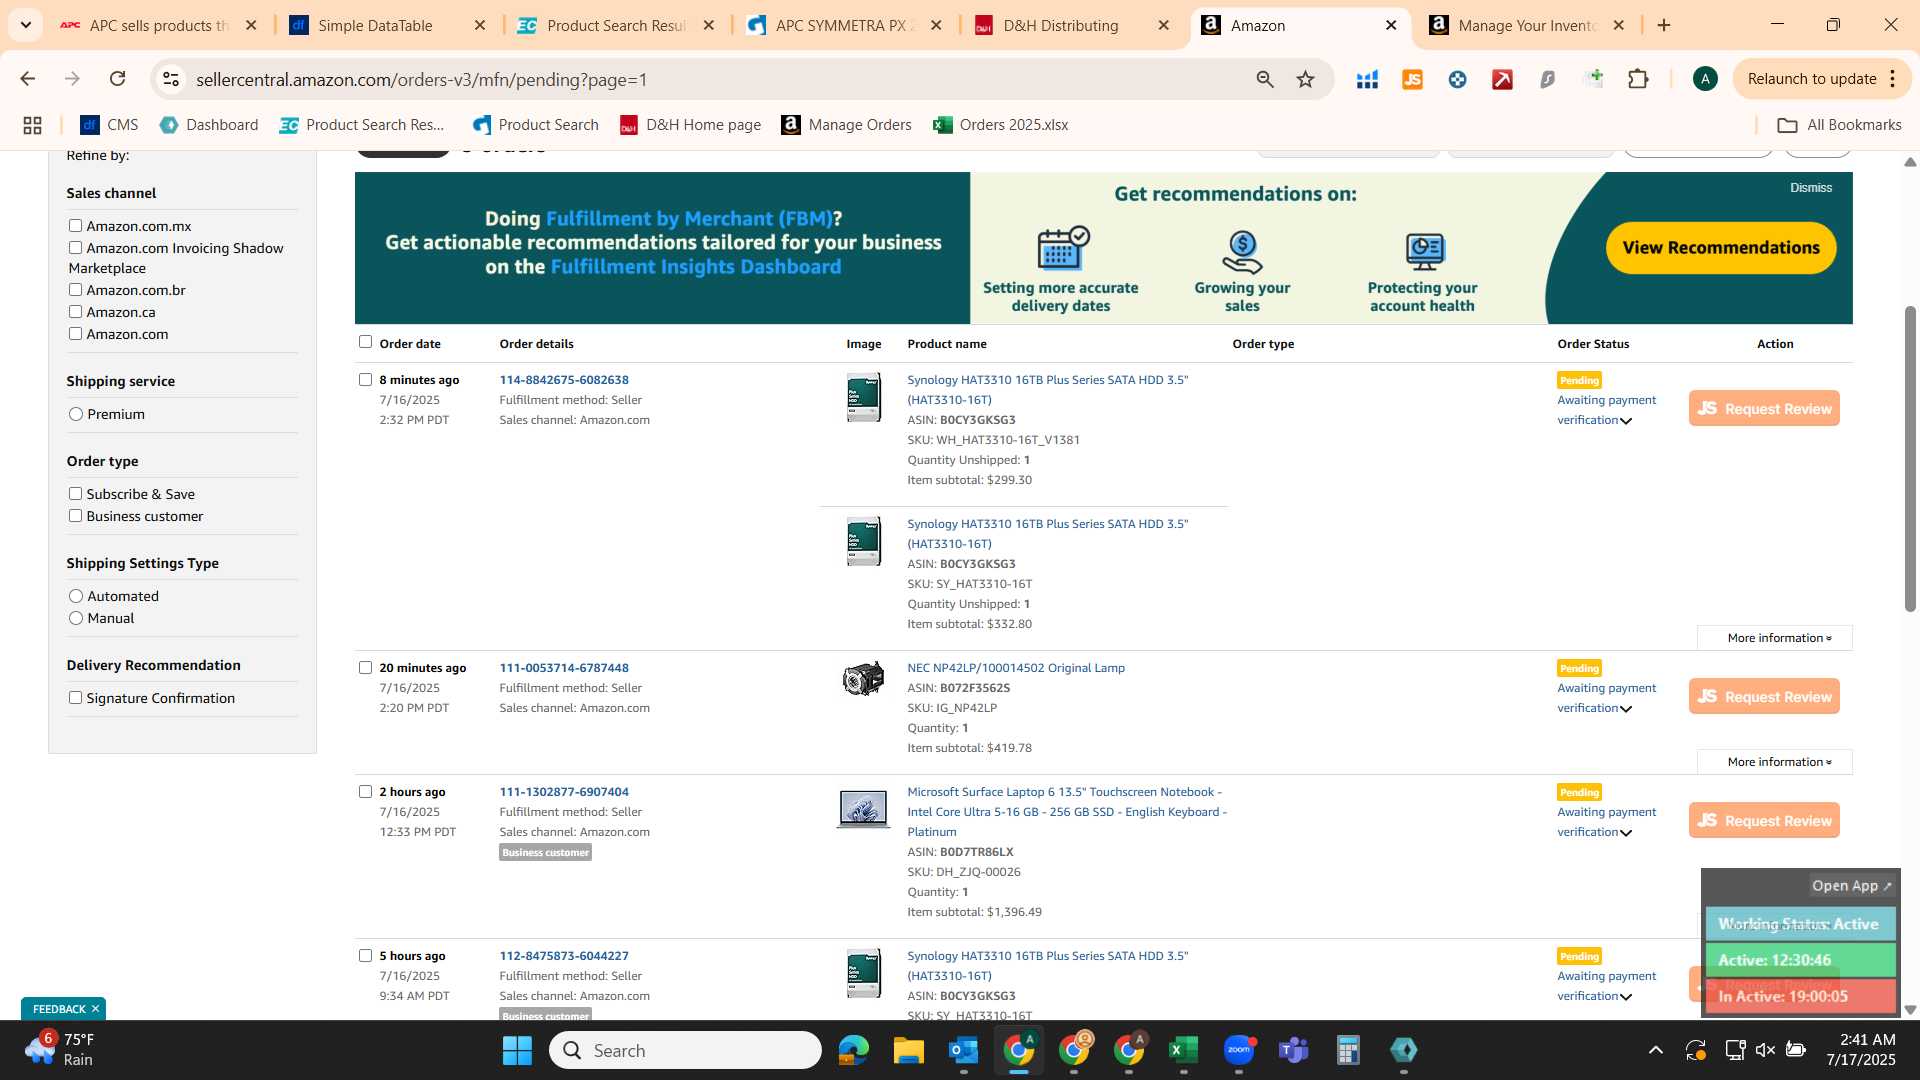This screenshot has width=1920, height=1080.
Task: Open order 111-0053714-6787448 link
Action: click(564, 668)
